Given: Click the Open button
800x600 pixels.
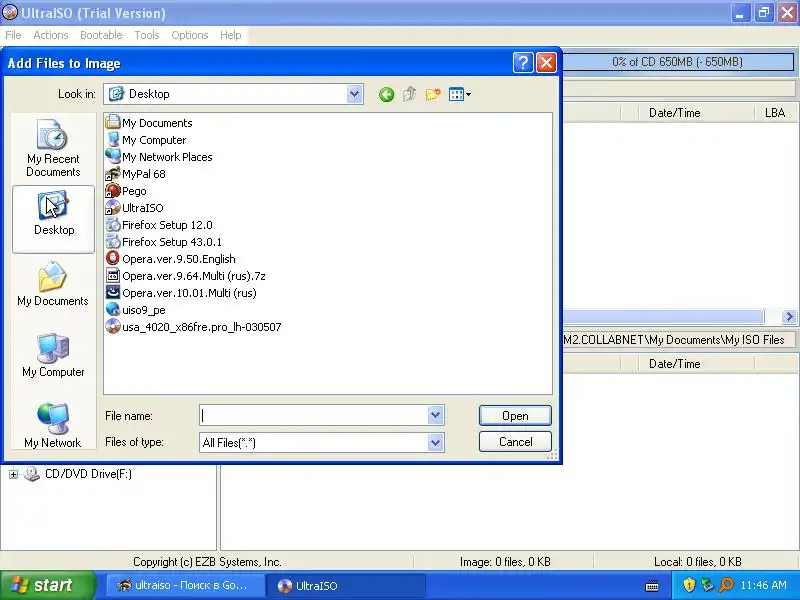Looking at the screenshot, I should point(515,416).
